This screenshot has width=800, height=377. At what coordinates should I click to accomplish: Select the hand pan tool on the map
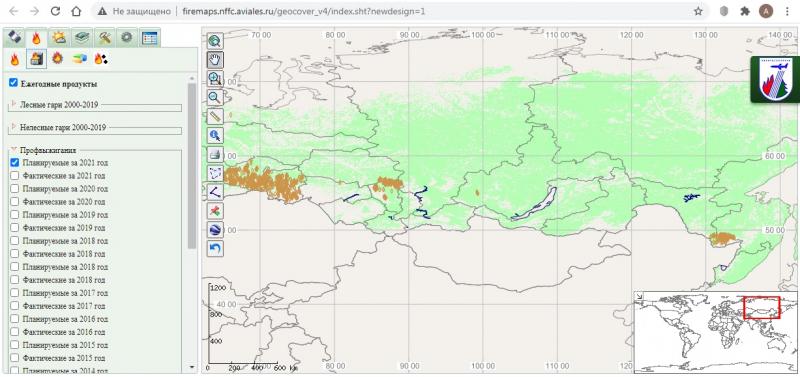(x=215, y=60)
